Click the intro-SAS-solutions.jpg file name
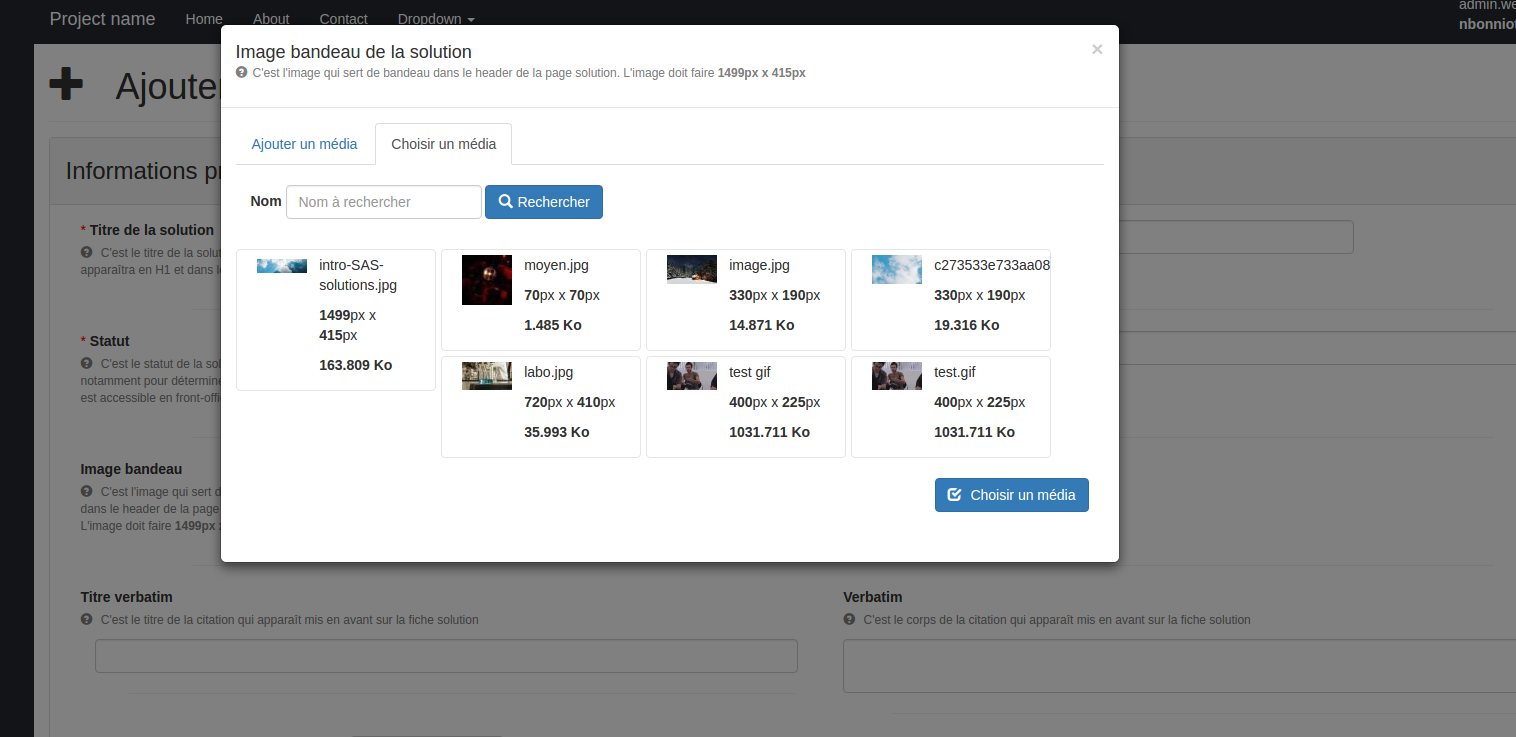 [358, 275]
